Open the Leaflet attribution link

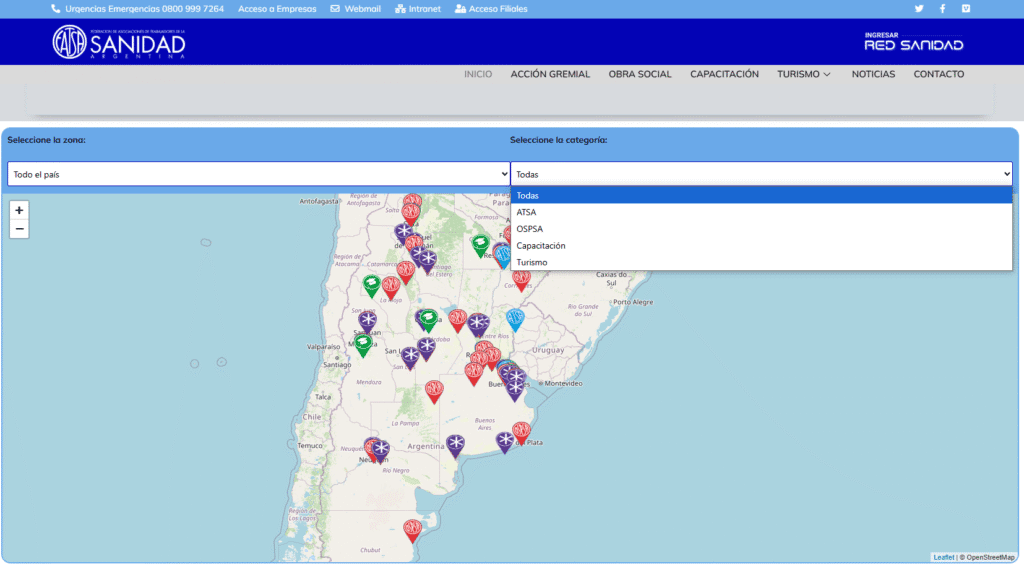944,557
